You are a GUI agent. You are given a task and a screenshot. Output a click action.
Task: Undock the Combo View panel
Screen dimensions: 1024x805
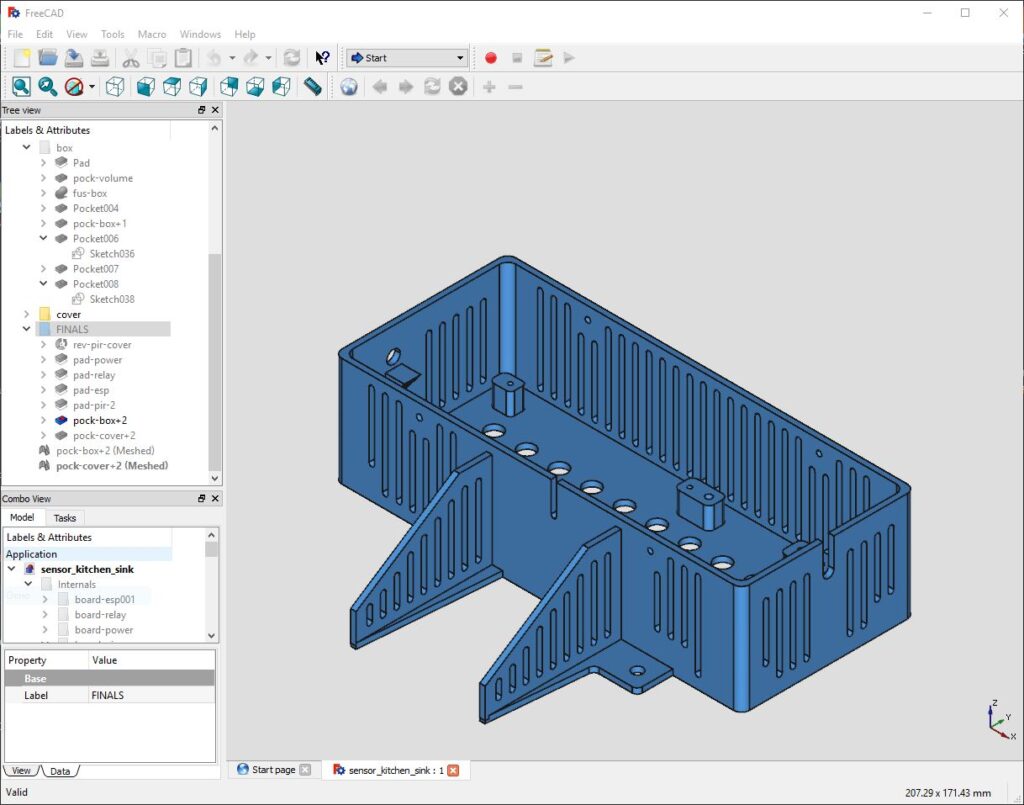point(202,498)
